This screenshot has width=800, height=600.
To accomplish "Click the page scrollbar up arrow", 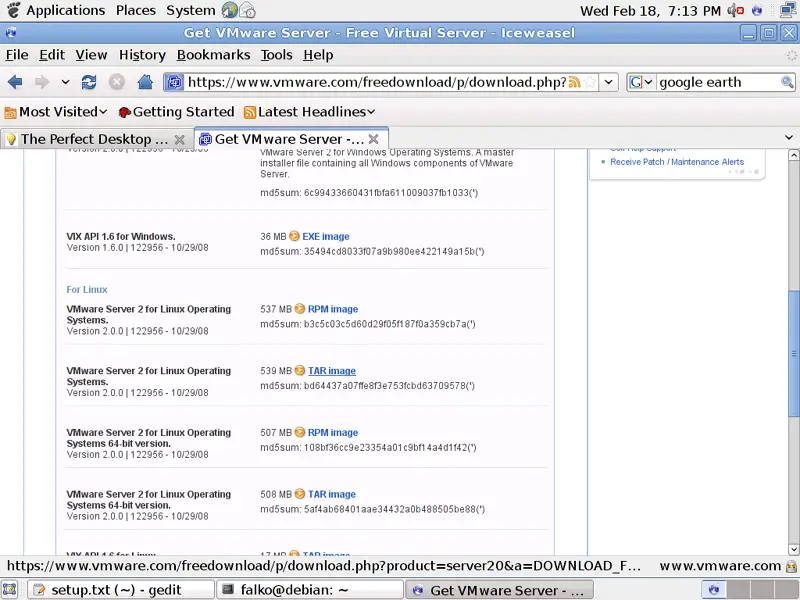I will [x=793, y=155].
